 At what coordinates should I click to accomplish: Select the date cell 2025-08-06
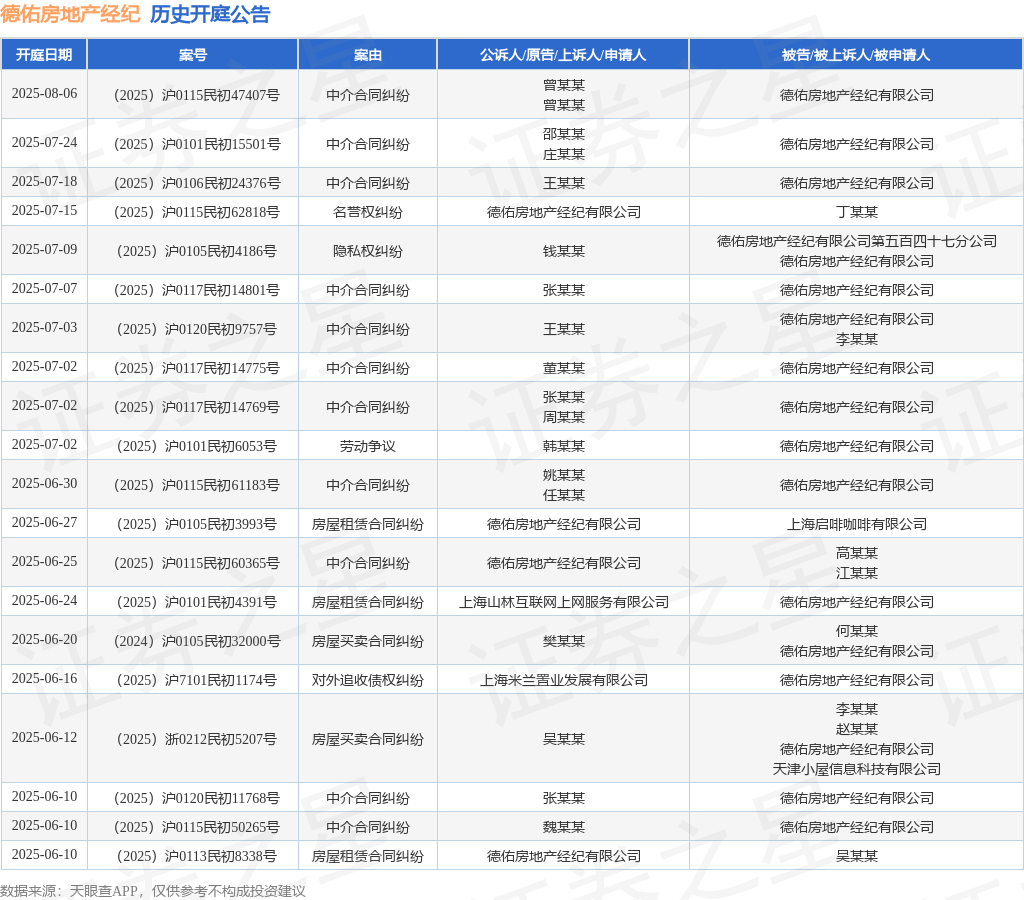[44, 93]
